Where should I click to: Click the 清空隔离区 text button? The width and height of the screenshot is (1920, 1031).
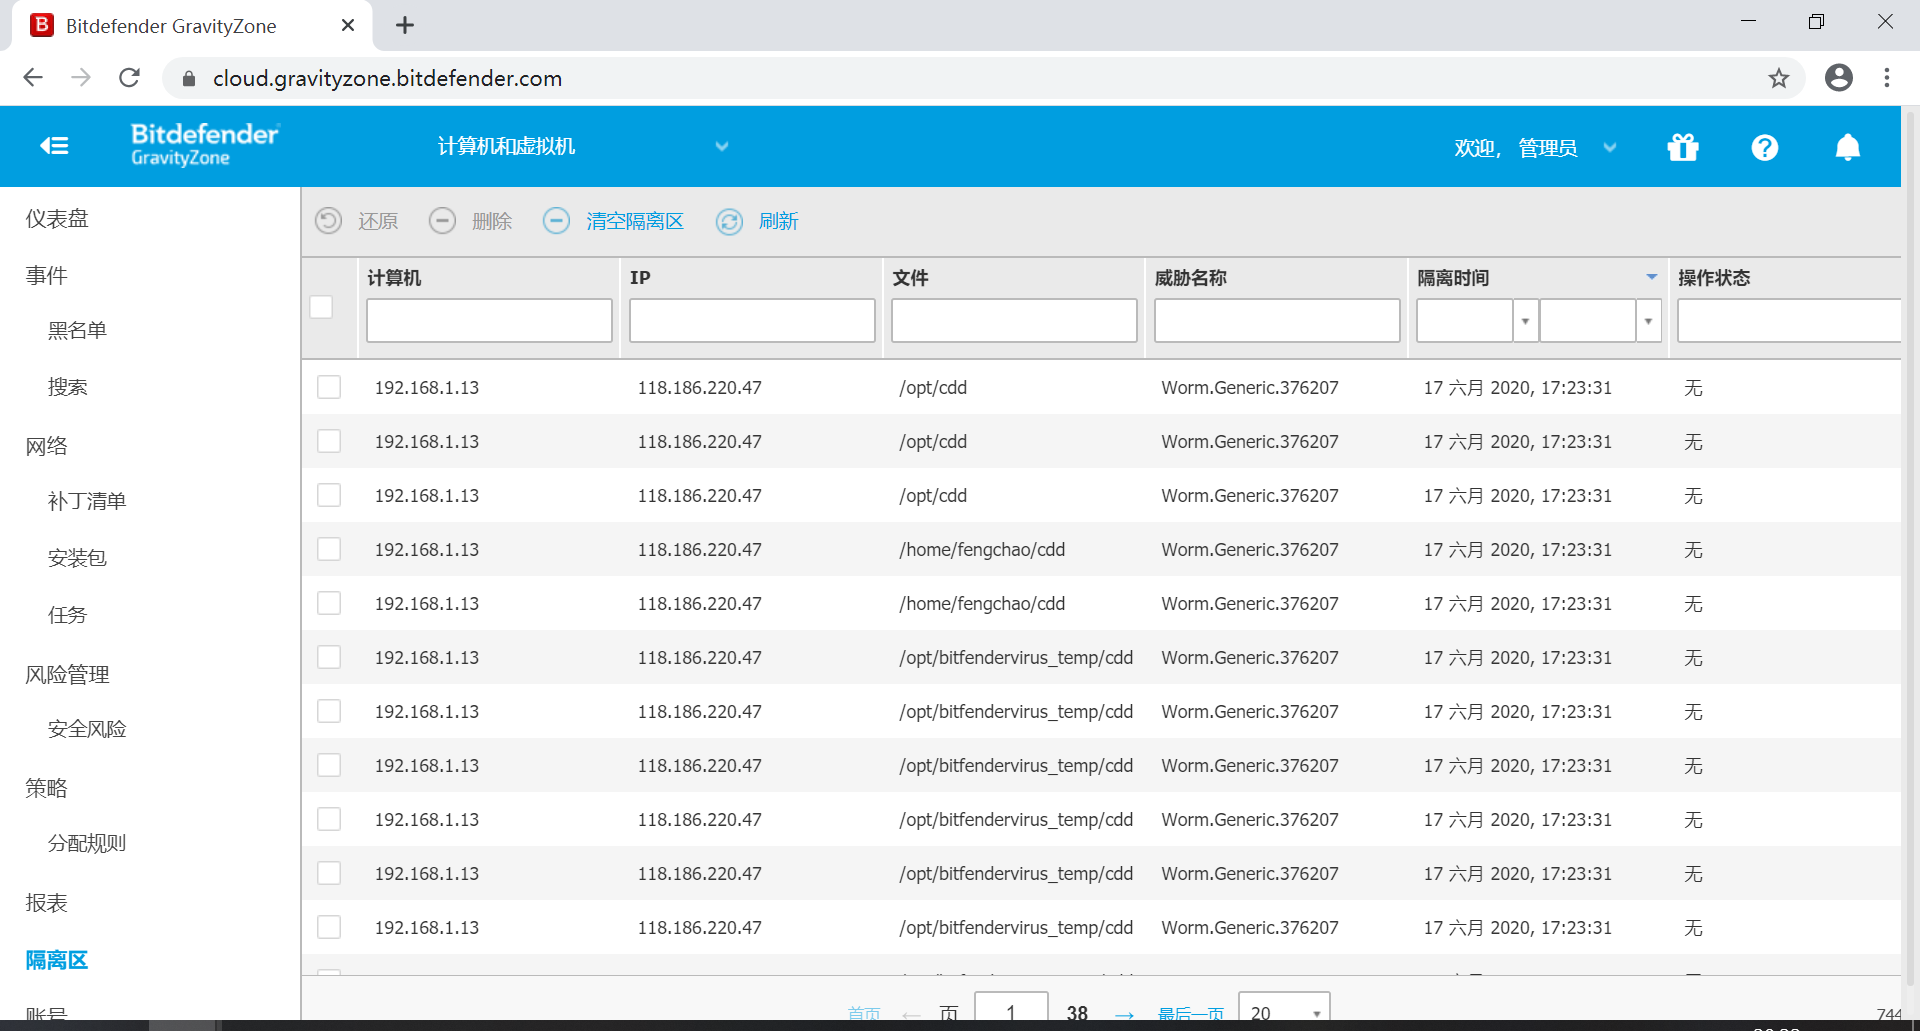coord(635,221)
